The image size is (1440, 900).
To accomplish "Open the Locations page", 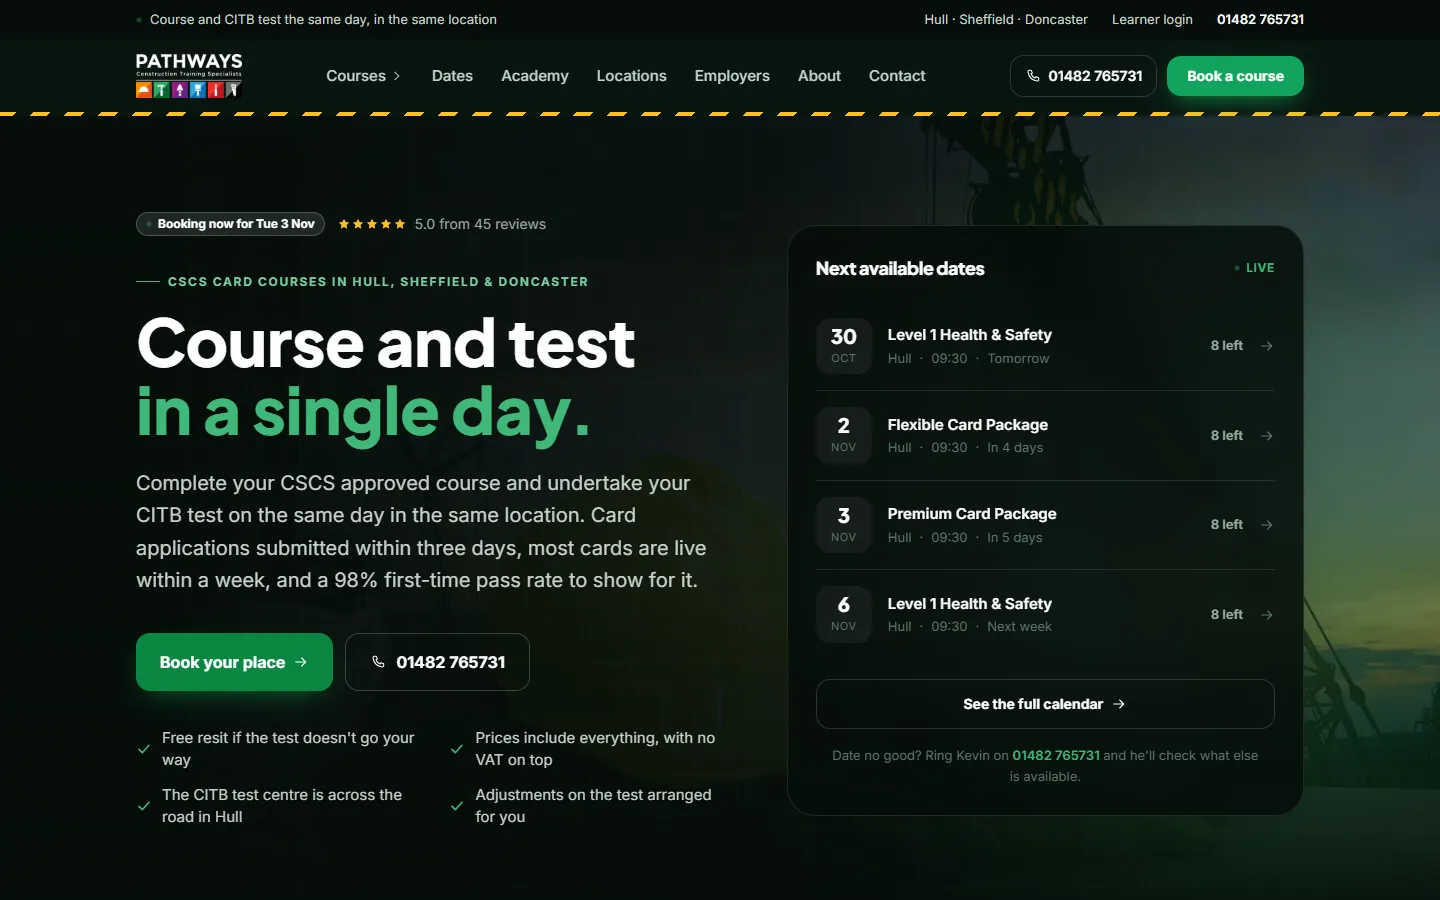I will coord(631,76).
